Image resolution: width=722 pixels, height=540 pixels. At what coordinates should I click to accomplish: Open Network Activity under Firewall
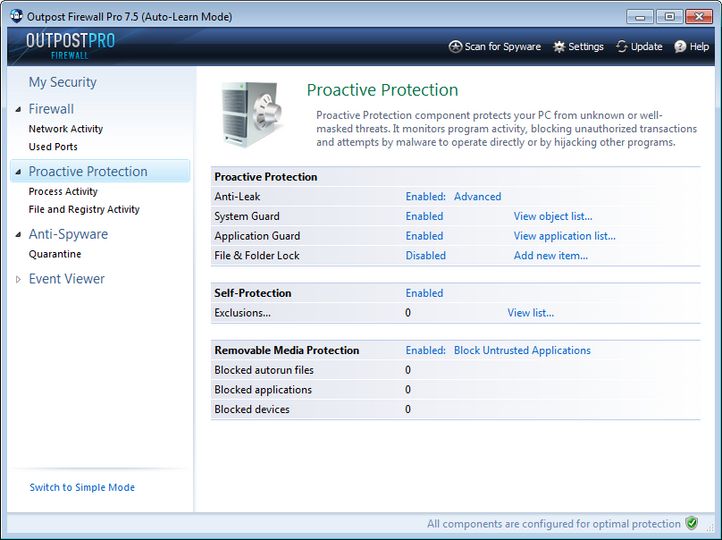click(65, 129)
